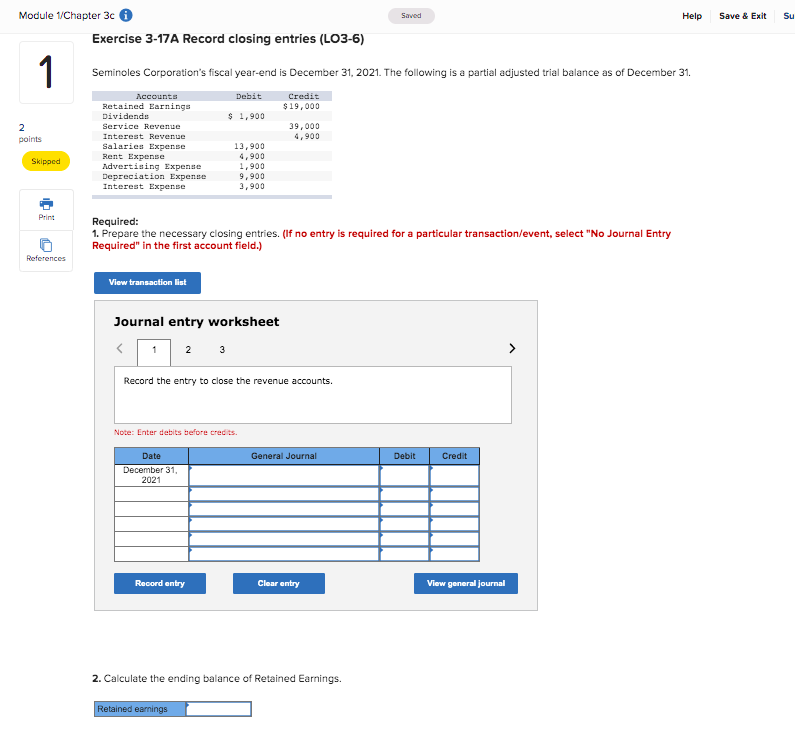
Task: Click Record entry button
Action: click(160, 583)
